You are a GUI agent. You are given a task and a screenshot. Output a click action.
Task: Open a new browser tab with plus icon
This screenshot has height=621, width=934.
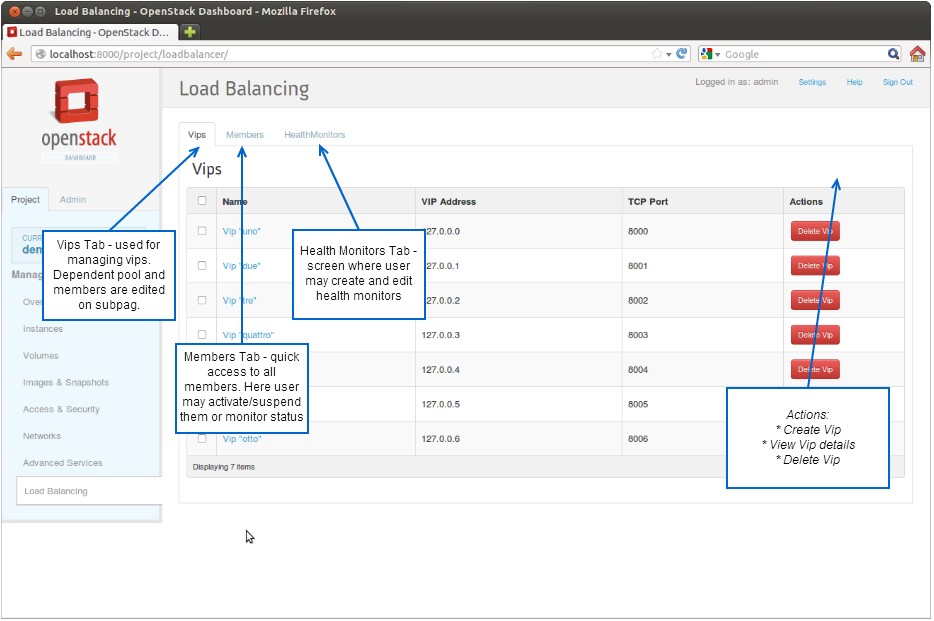(x=190, y=32)
